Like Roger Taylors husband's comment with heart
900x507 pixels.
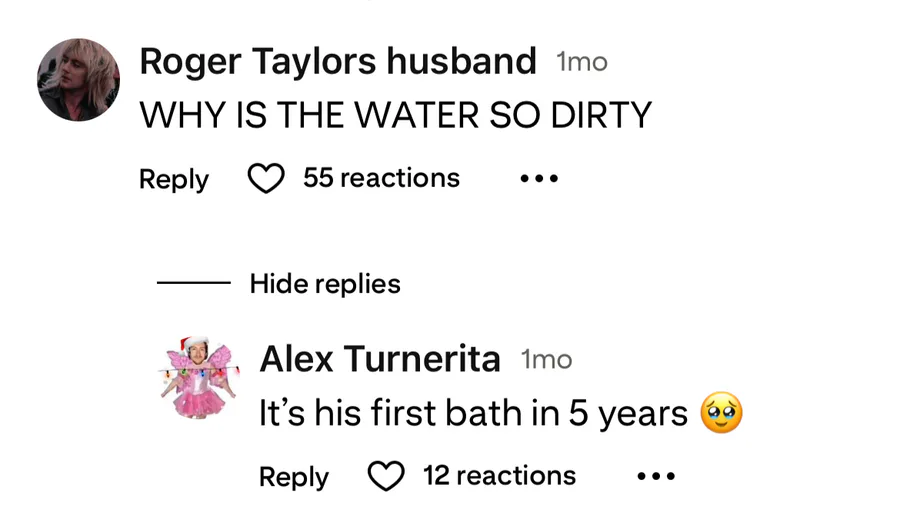[266, 179]
